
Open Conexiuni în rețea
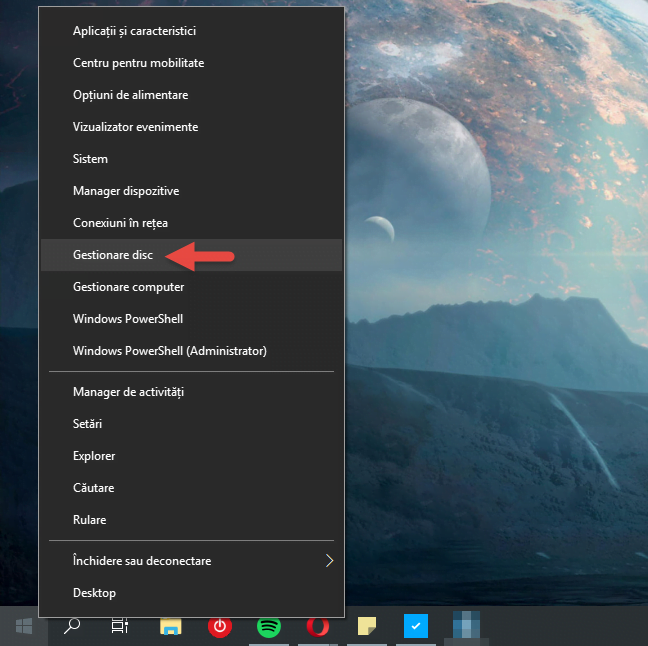pos(191,223)
